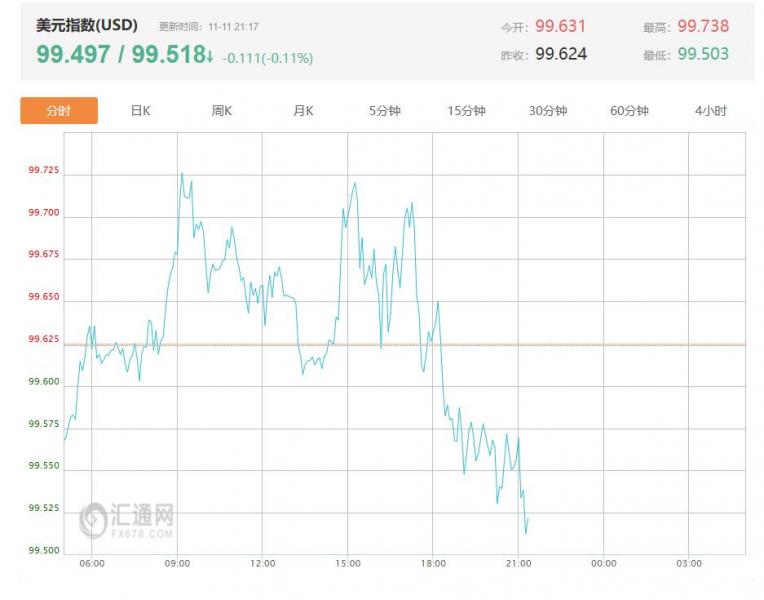This screenshot has height=600, width=764.
Task: Open the 周K weekly chart tab
Action: click(x=221, y=111)
